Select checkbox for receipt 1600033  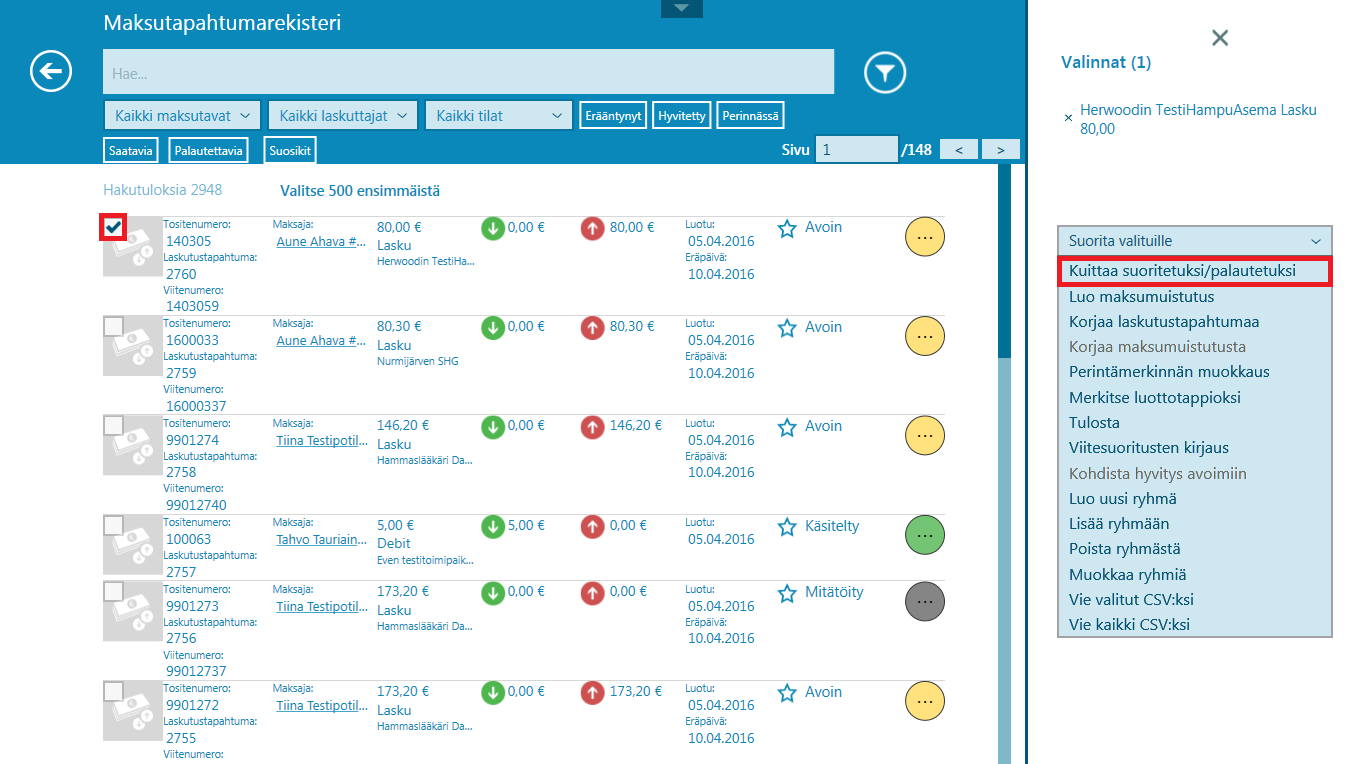[x=114, y=327]
